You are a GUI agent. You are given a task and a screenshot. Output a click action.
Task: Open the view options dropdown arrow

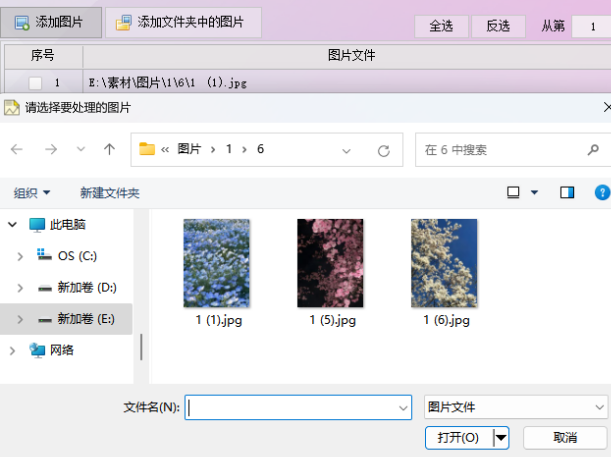[x=534, y=192]
